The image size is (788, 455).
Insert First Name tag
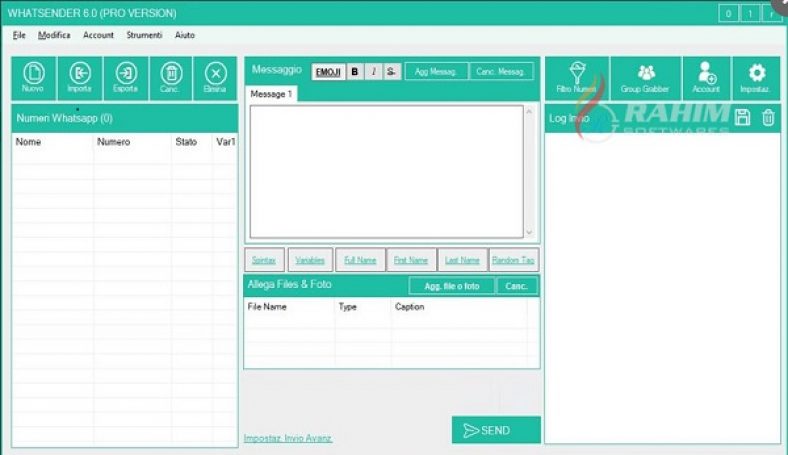[411, 260]
